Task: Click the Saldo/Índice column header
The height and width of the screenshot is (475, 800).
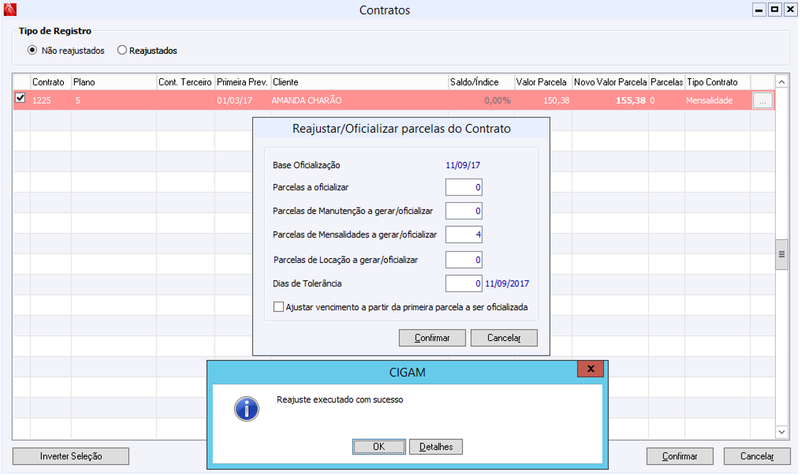Action: click(x=481, y=82)
